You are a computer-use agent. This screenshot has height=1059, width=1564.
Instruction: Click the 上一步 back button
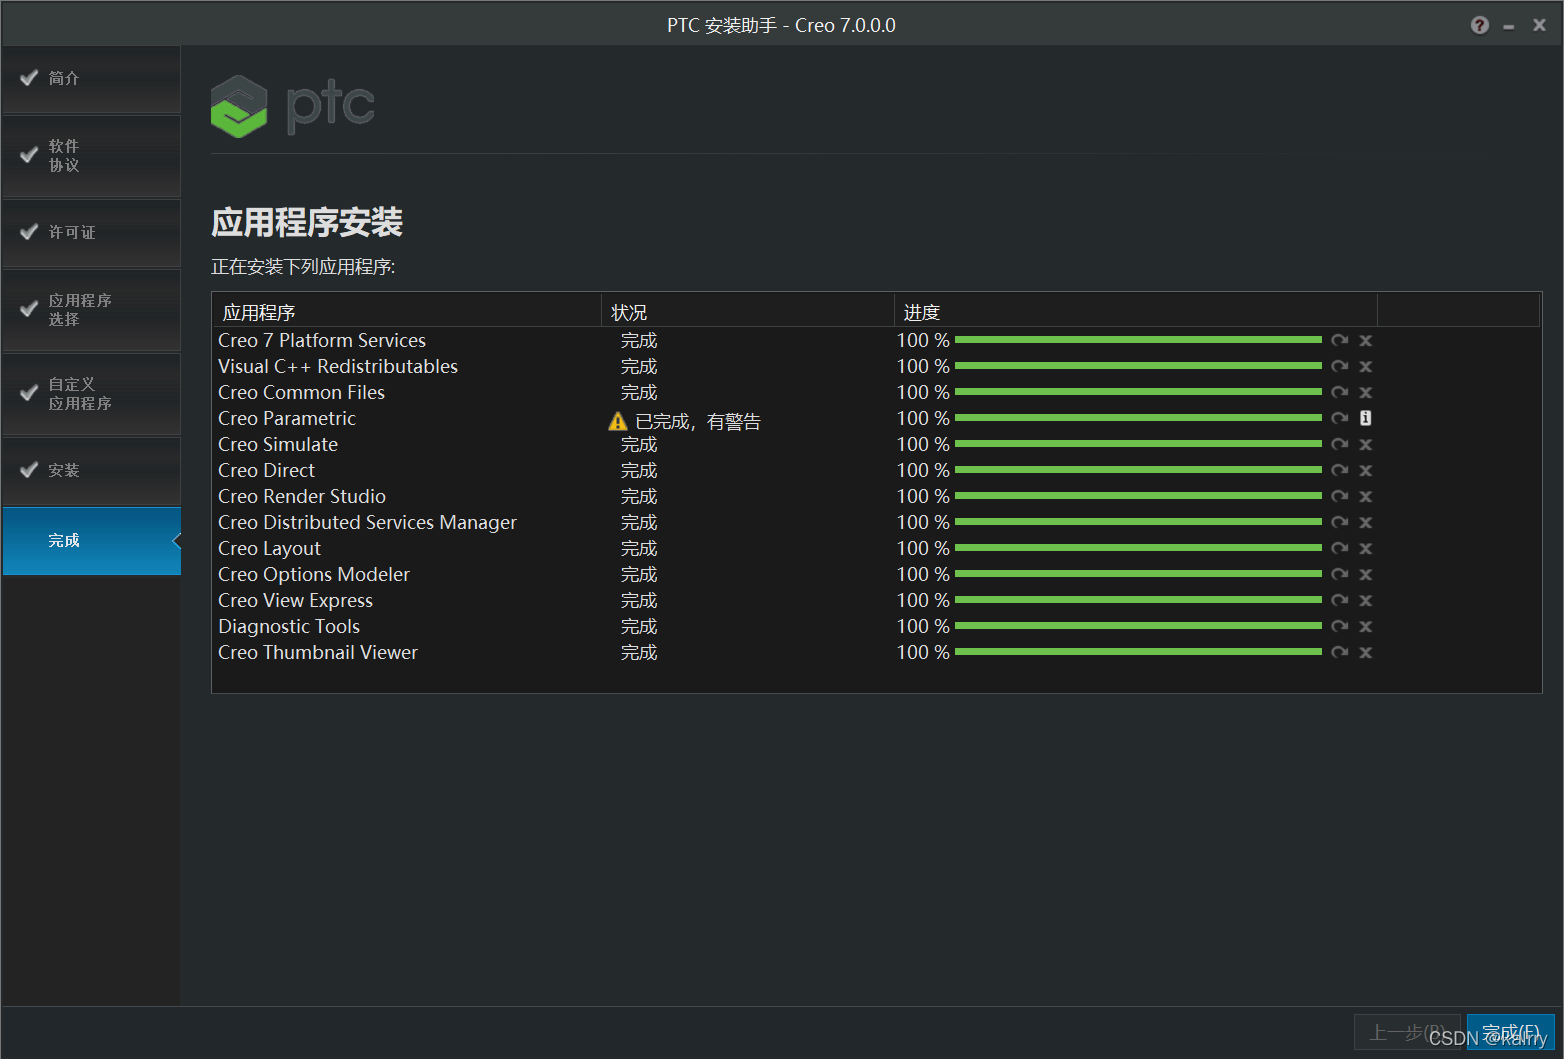point(1409,1032)
